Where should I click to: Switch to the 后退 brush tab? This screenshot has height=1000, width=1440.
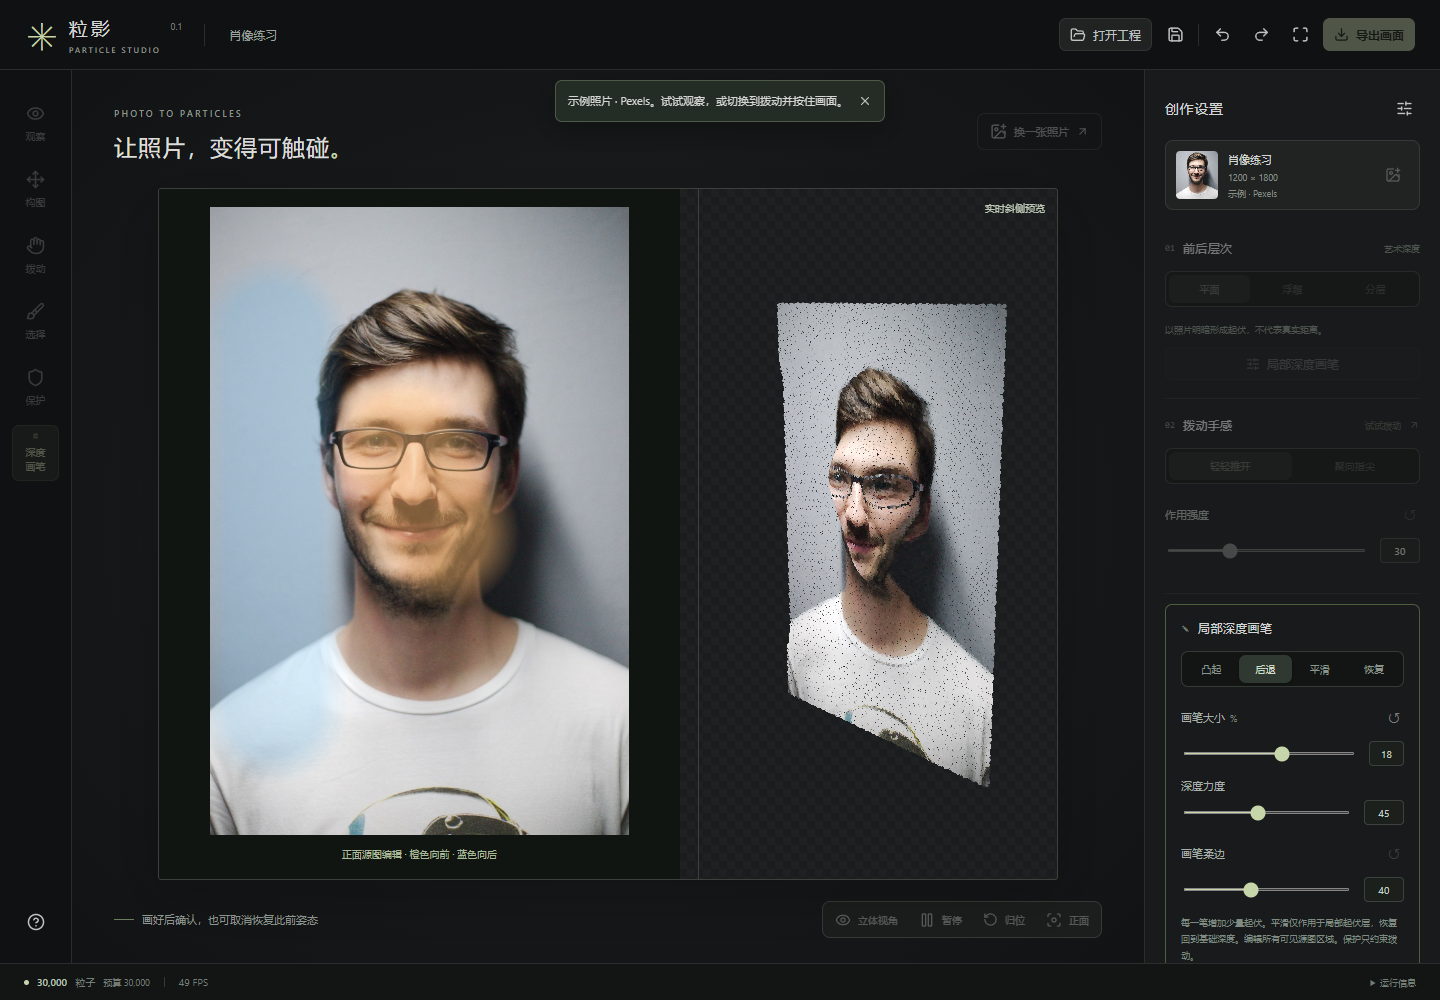pyautogui.click(x=1265, y=669)
